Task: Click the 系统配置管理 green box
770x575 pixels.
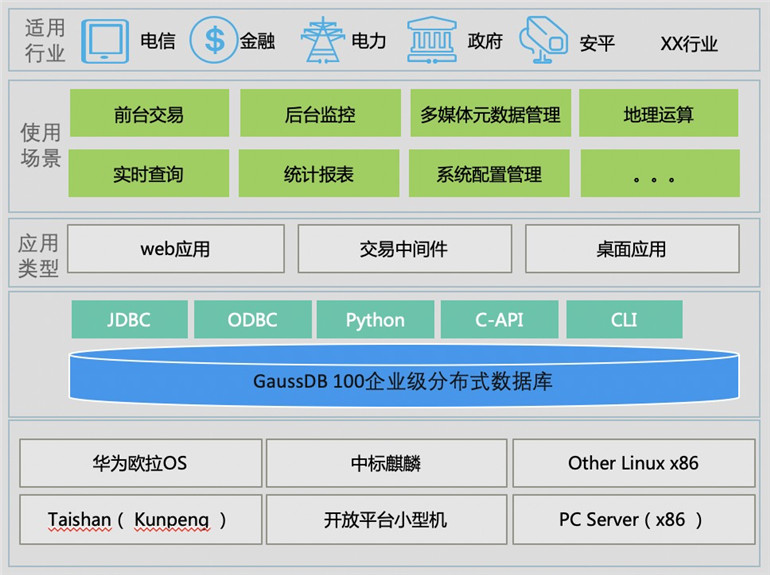Action: click(x=489, y=173)
